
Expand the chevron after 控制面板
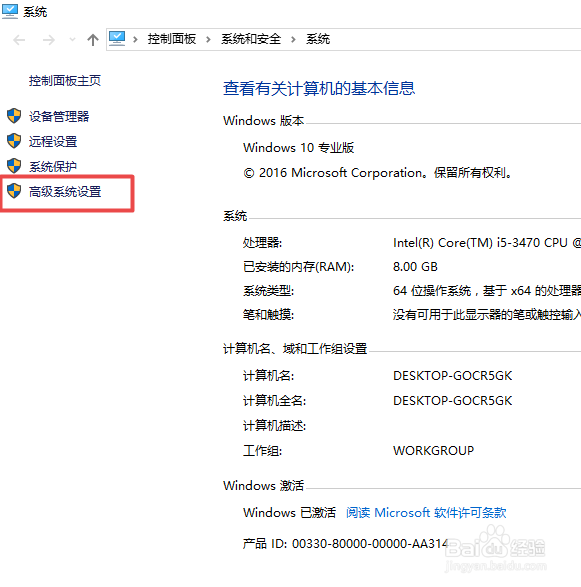click(x=208, y=39)
